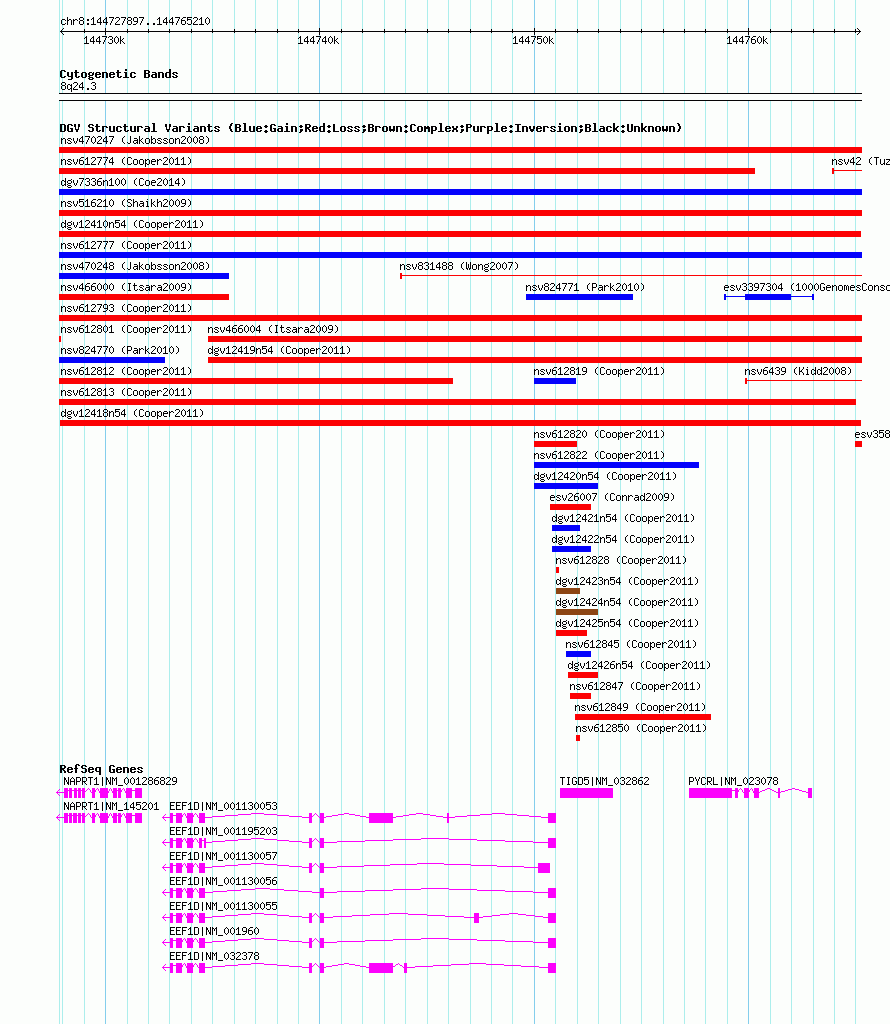890x1024 pixels.
Task: Click the nsv612812 (Cooper2011) label
Action: (x=126, y=371)
